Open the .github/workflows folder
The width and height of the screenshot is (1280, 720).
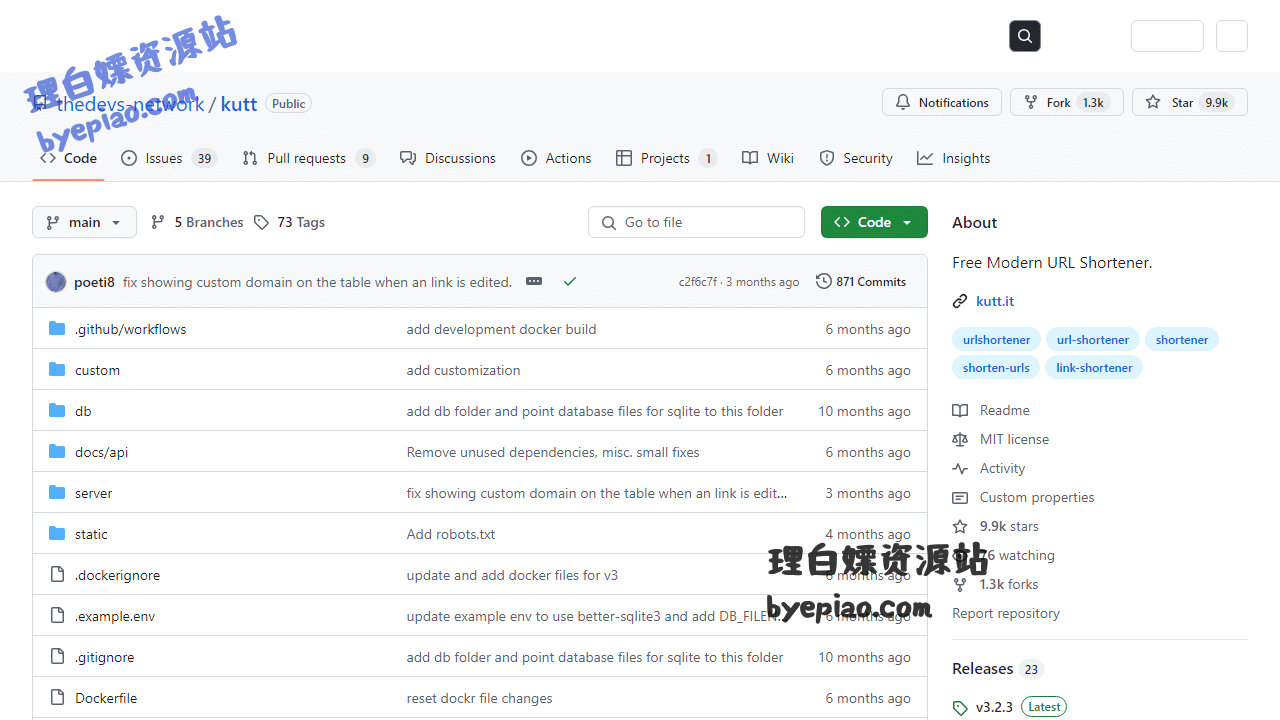click(130, 329)
